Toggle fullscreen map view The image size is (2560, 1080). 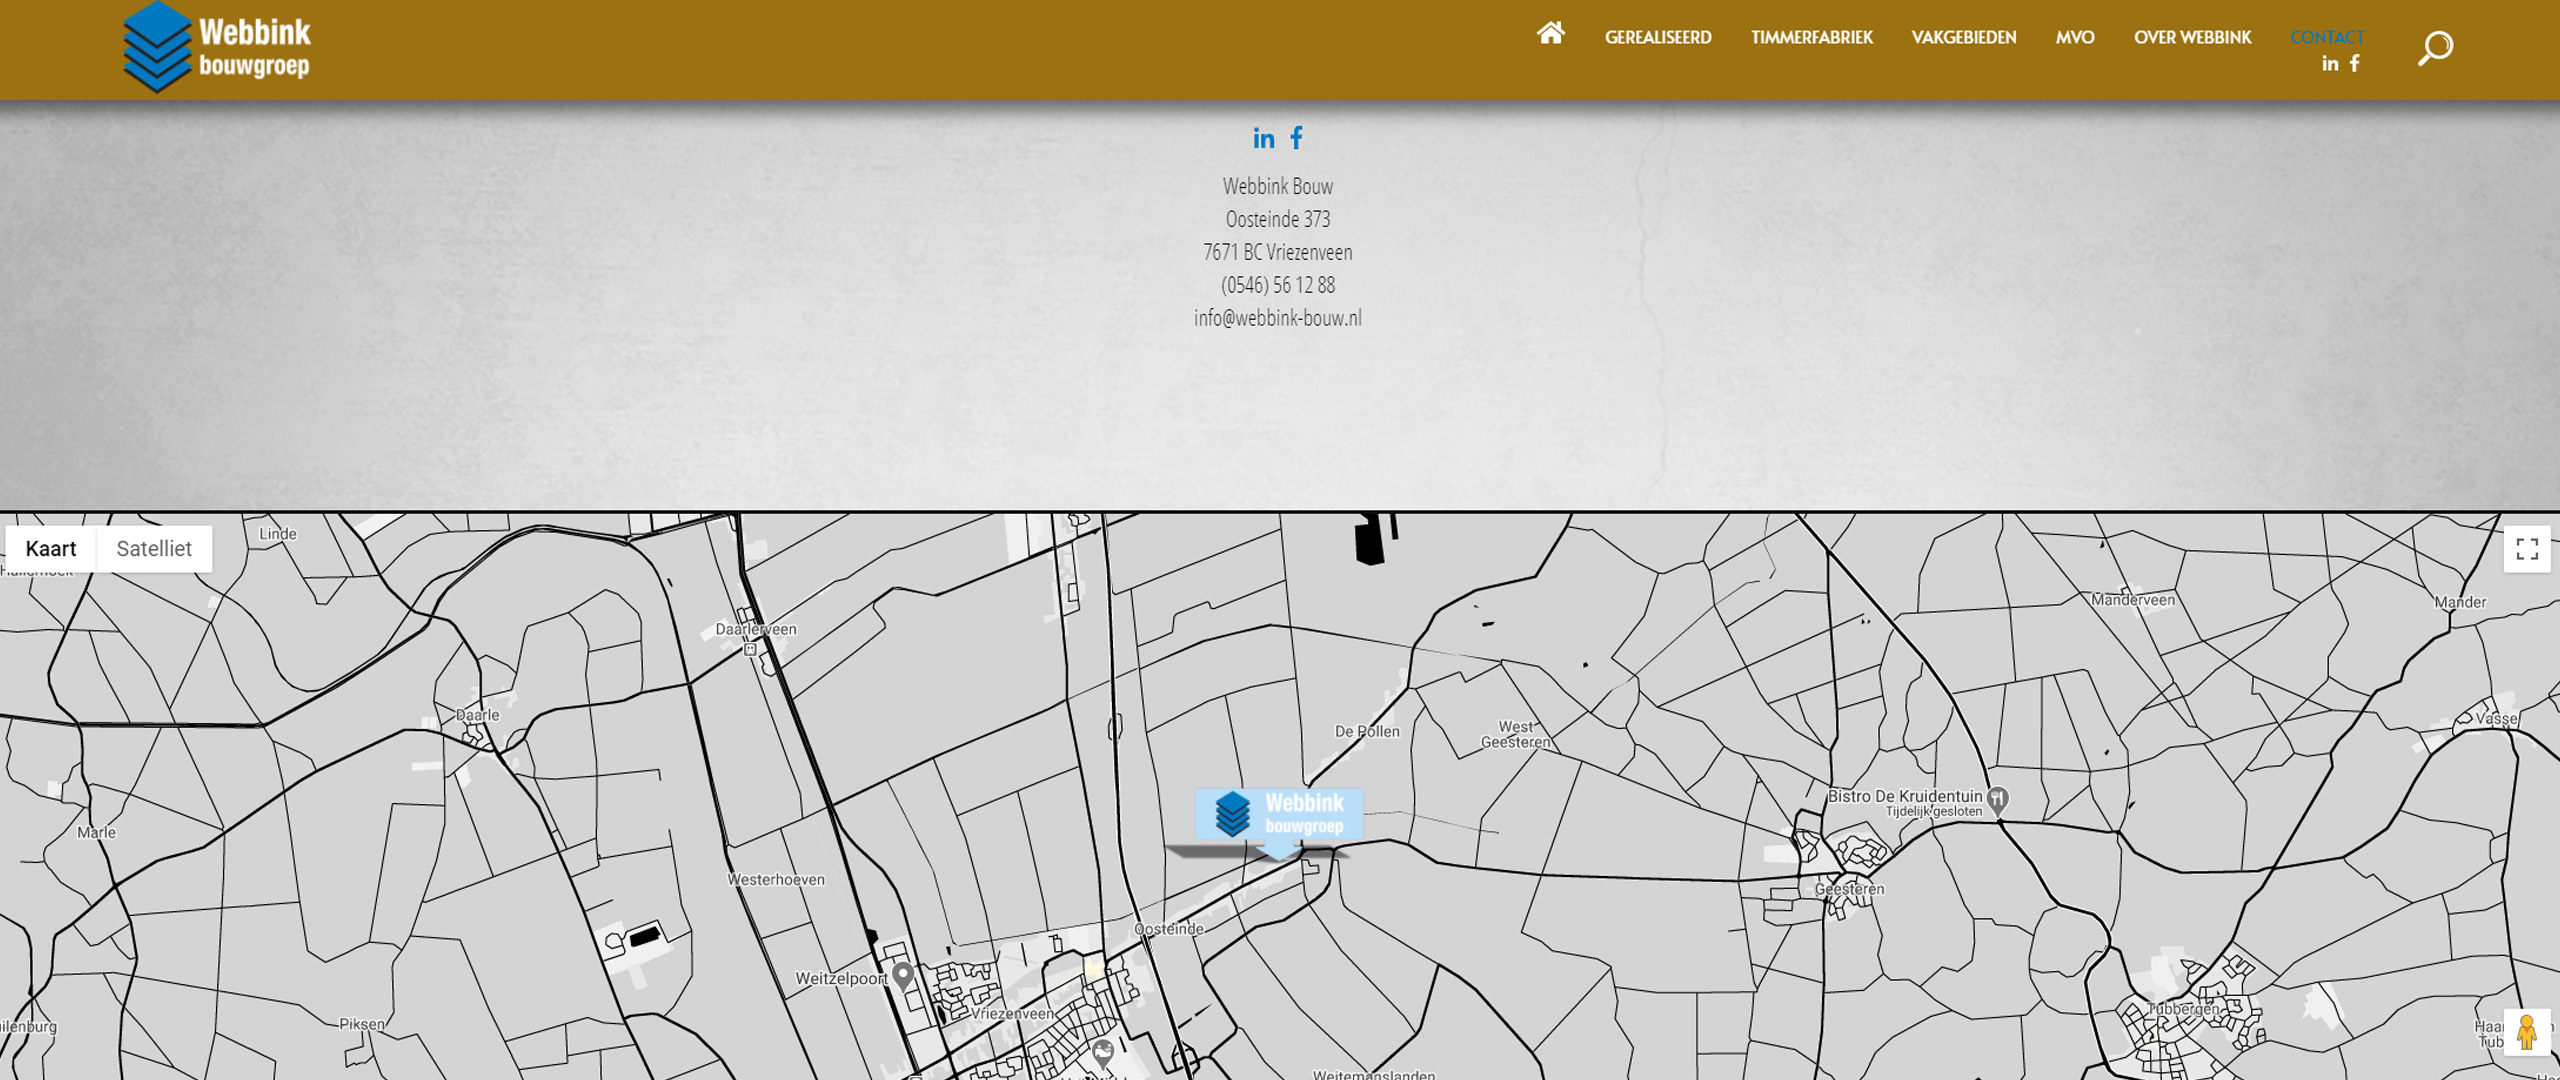[x=2527, y=549]
